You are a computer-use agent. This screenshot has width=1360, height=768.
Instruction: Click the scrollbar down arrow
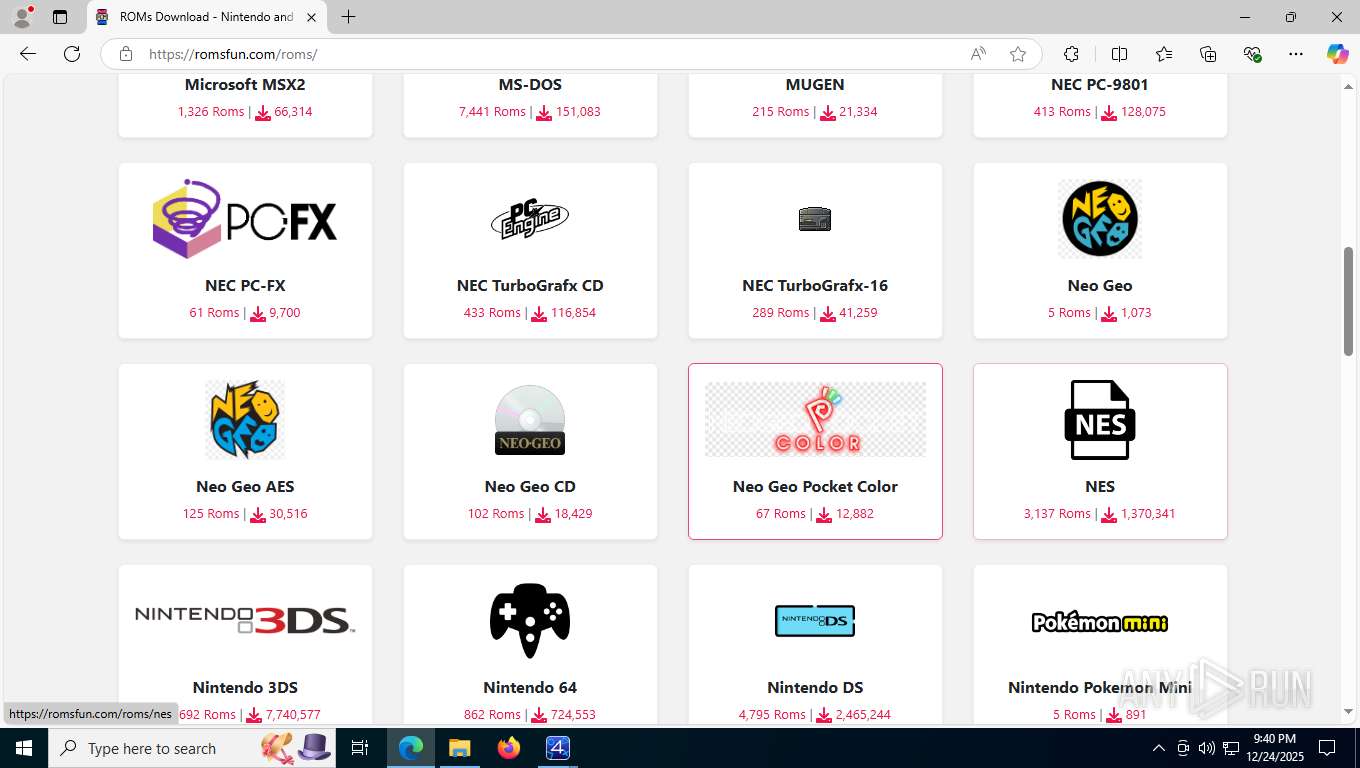click(1348, 712)
